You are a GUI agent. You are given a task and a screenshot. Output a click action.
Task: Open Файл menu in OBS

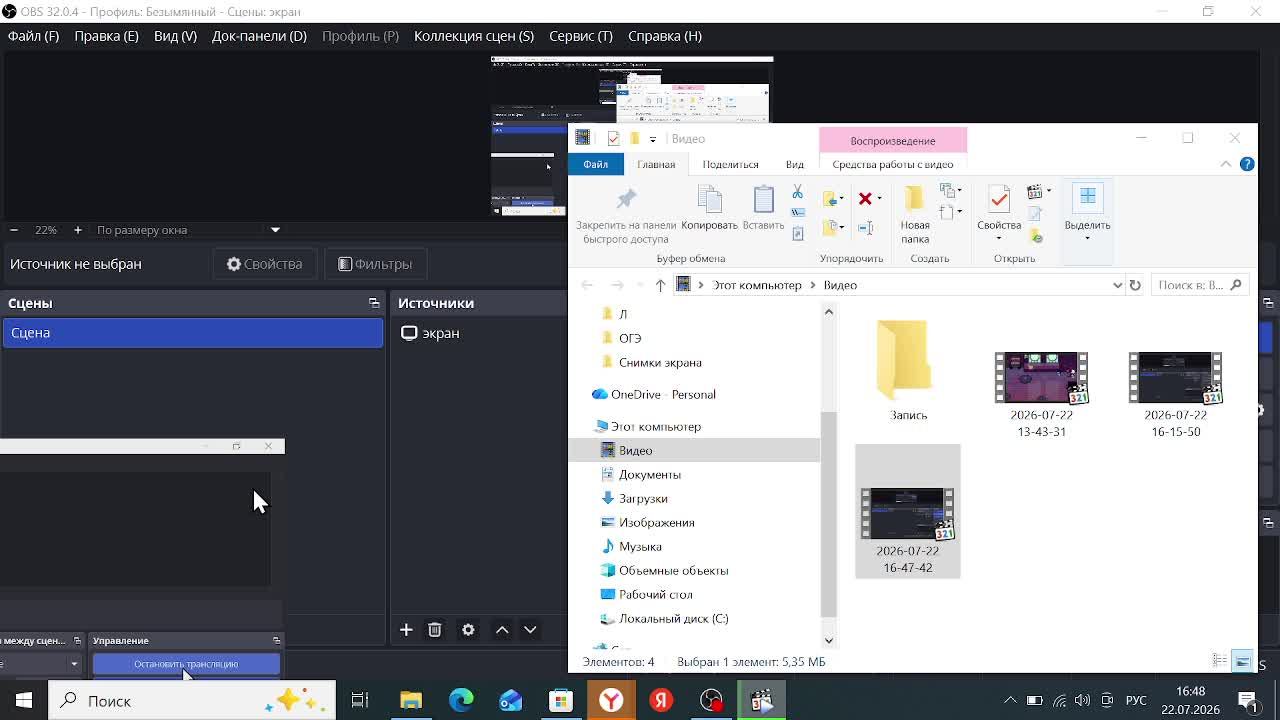(x=33, y=36)
